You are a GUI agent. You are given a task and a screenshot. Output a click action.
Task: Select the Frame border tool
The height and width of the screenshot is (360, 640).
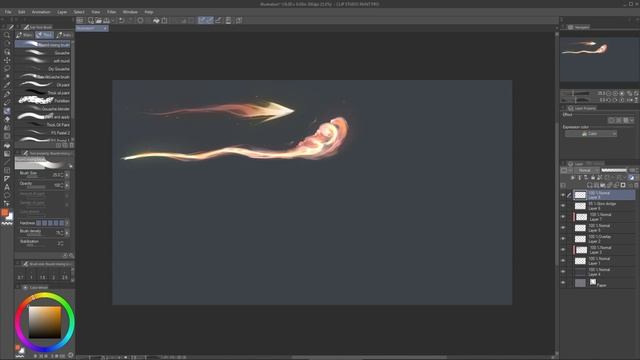click(7, 170)
